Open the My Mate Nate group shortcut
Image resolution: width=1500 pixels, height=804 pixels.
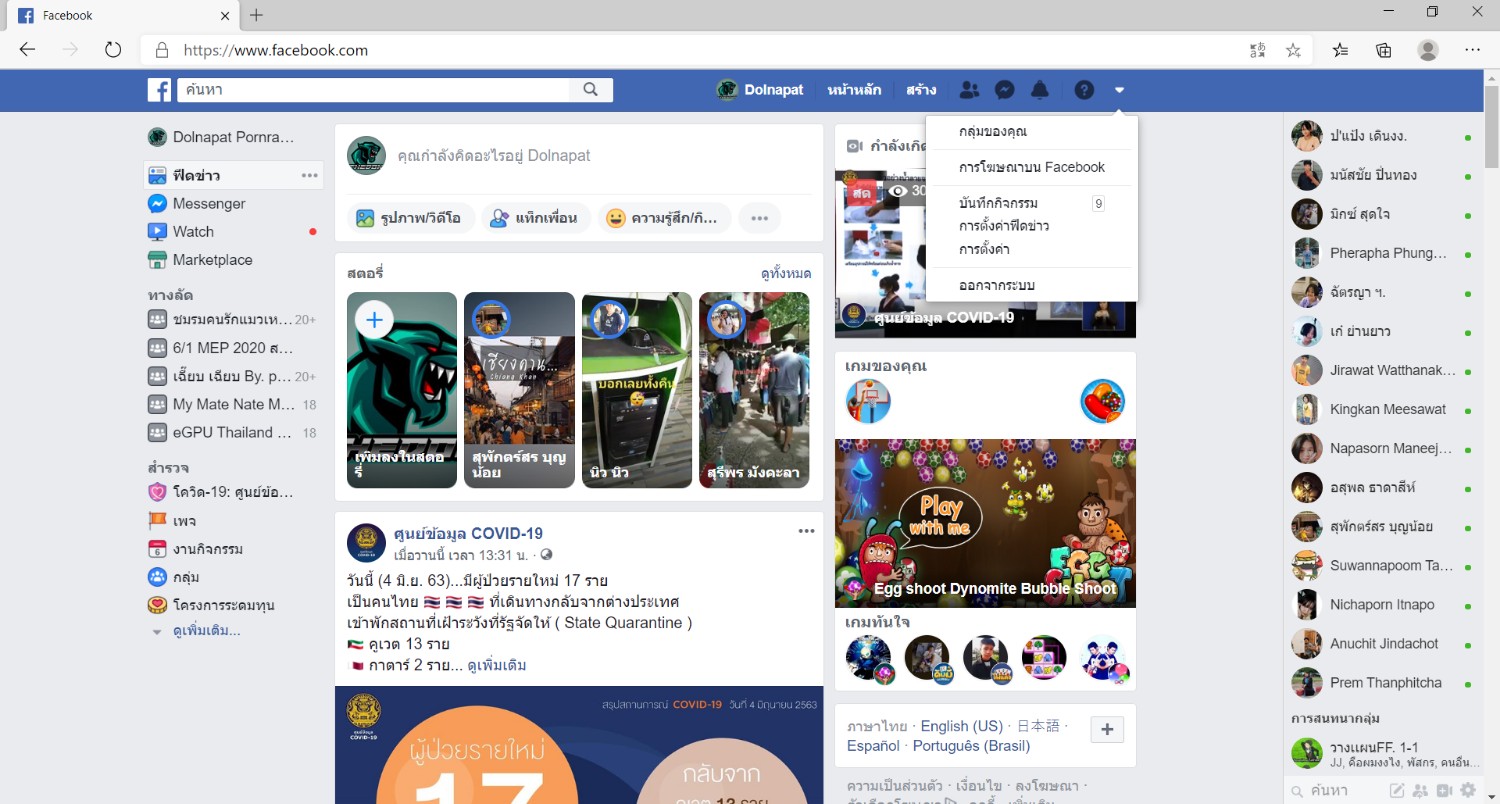point(232,404)
